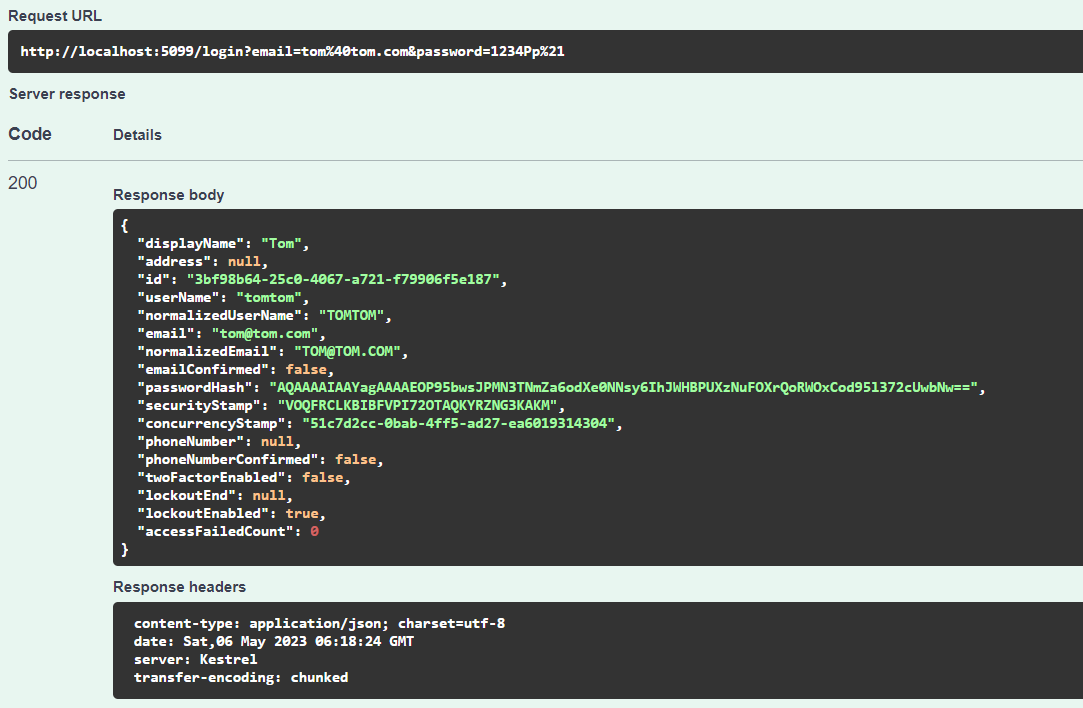Click the 'Details' column header
The height and width of the screenshot is (708, 1083).
[137, 135]
